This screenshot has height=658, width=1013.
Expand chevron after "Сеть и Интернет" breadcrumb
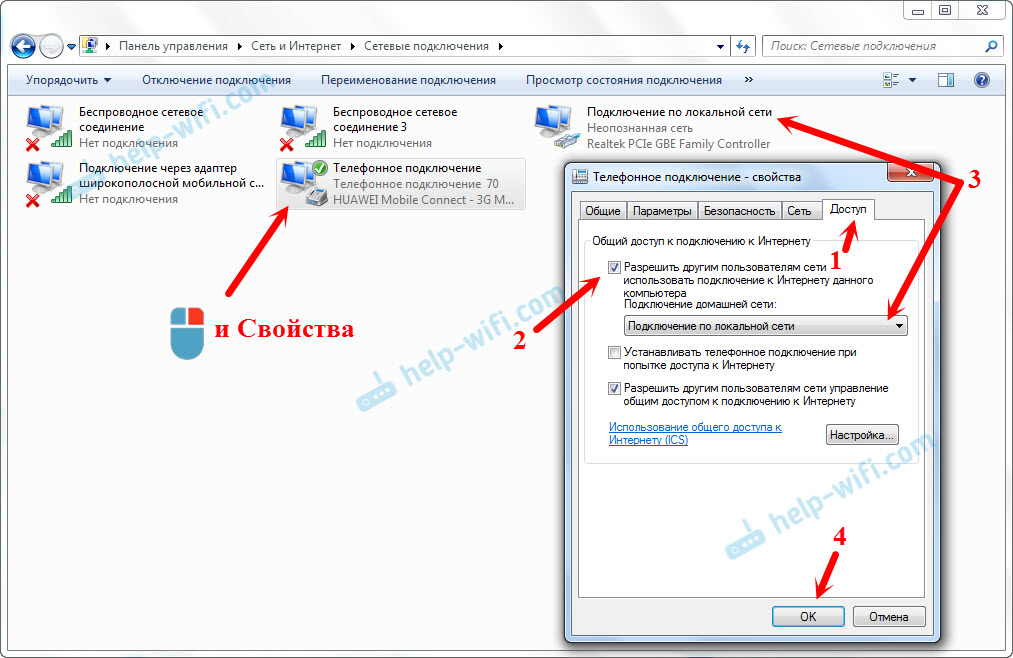tap(353, 46)
